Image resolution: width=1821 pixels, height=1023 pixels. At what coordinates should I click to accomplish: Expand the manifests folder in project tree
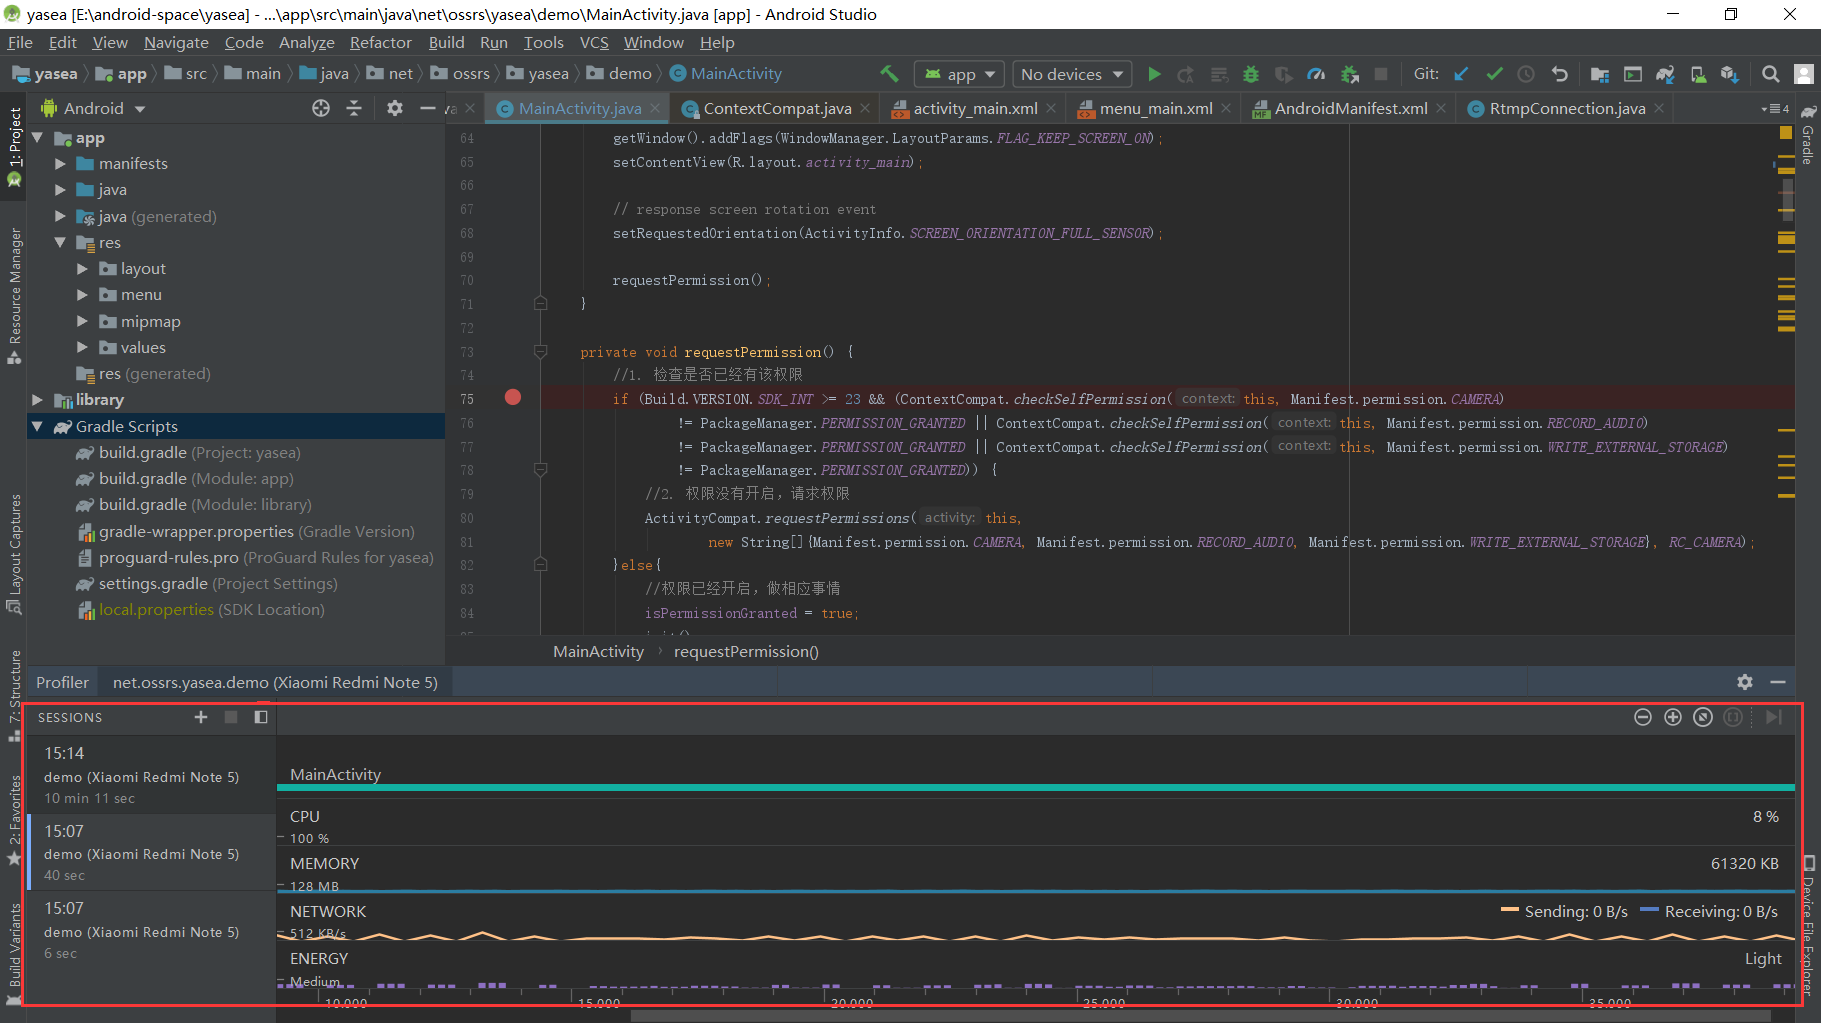60,163
